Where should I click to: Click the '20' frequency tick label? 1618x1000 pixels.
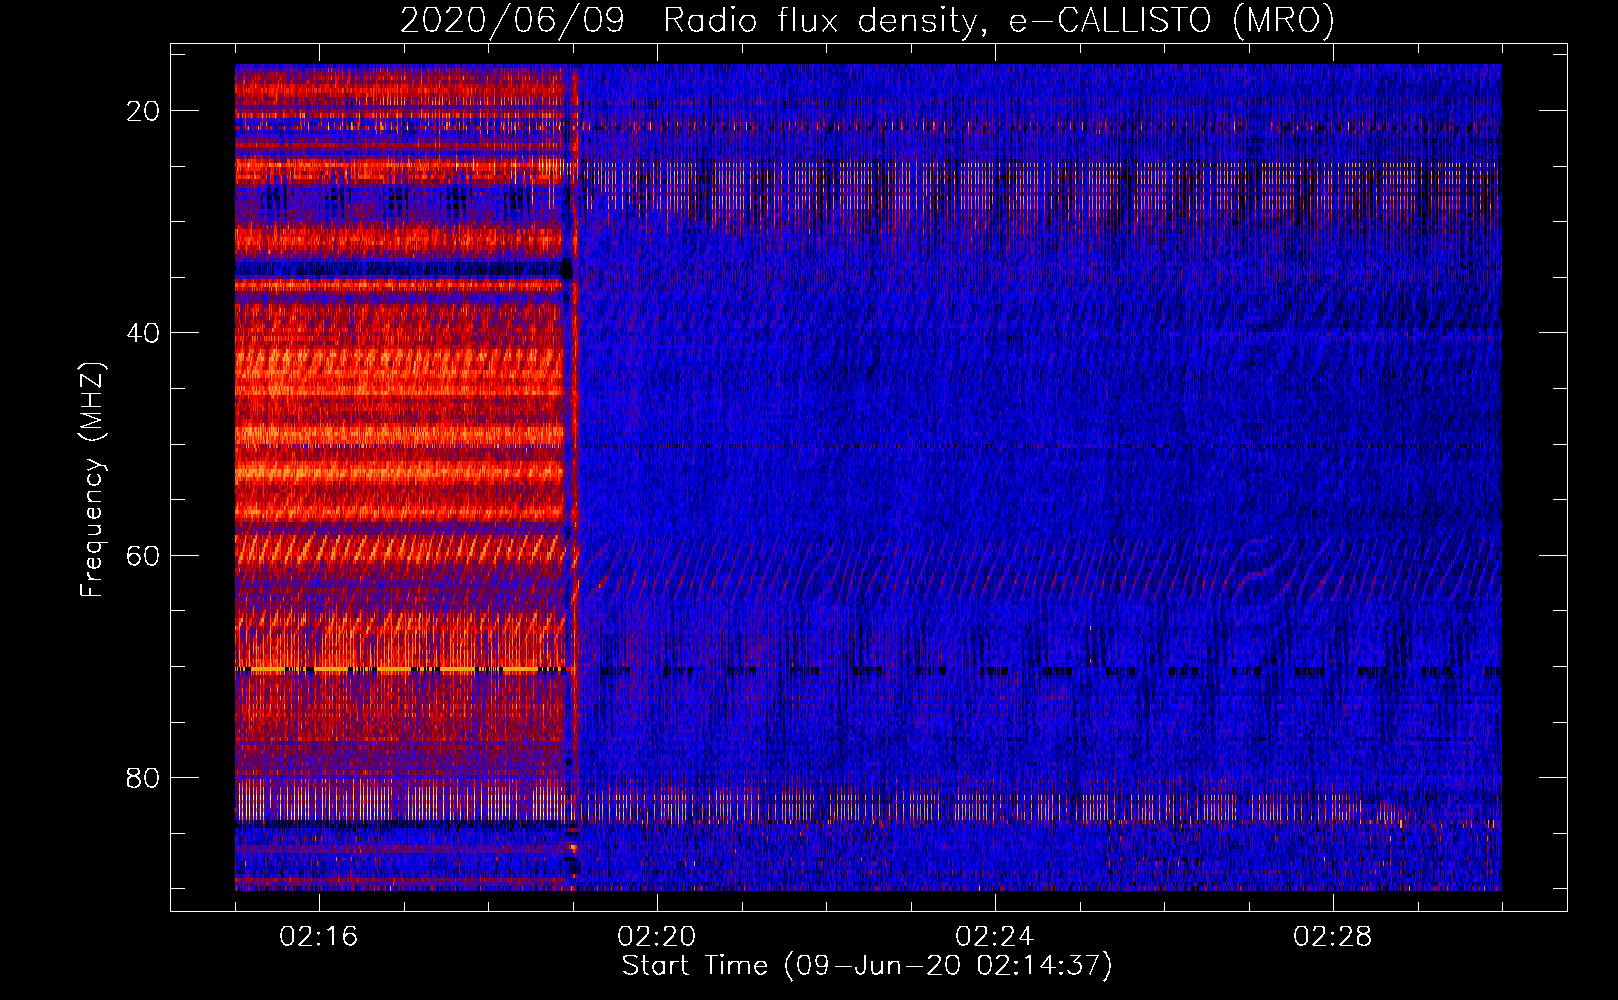pyautogui.click(x=143, y=111)
